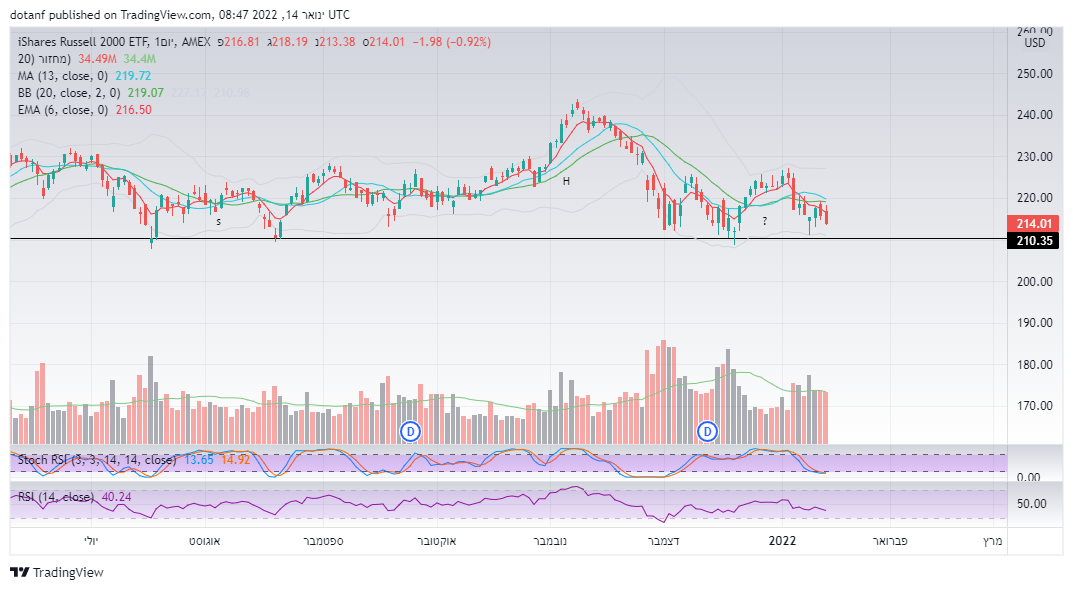Click the open price value 216.81 in legend
The height and width of the screenshot is (590, 1073).
pyautogui.click(x=242, y=42)
